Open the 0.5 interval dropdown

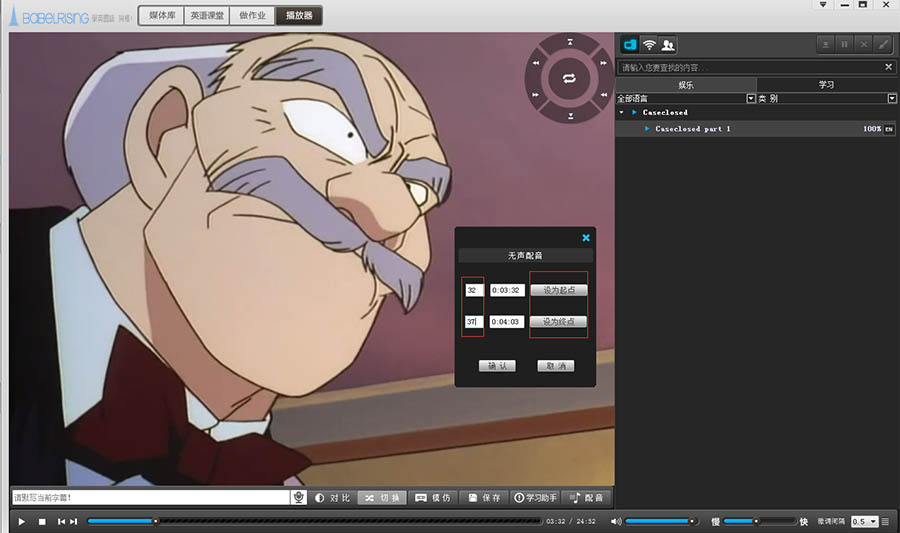click(x=874, y=522)
